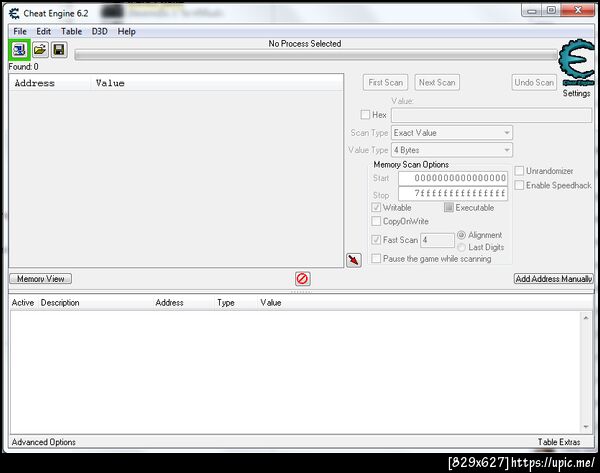Close the Cheat Engine window

pos(578,11)
